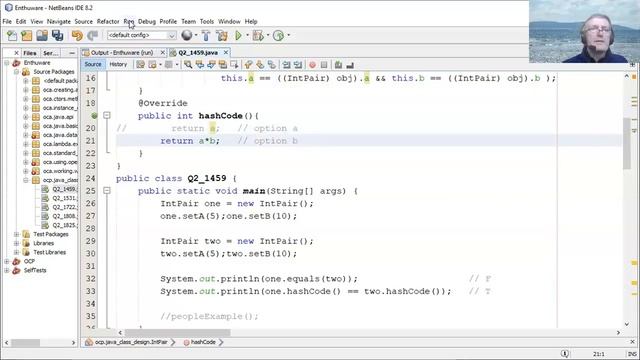The width and height of the screenshot is (640, 360).
Task: Click the Projects panel horizontal scrollbar
Action: click(x=25, y=343)
